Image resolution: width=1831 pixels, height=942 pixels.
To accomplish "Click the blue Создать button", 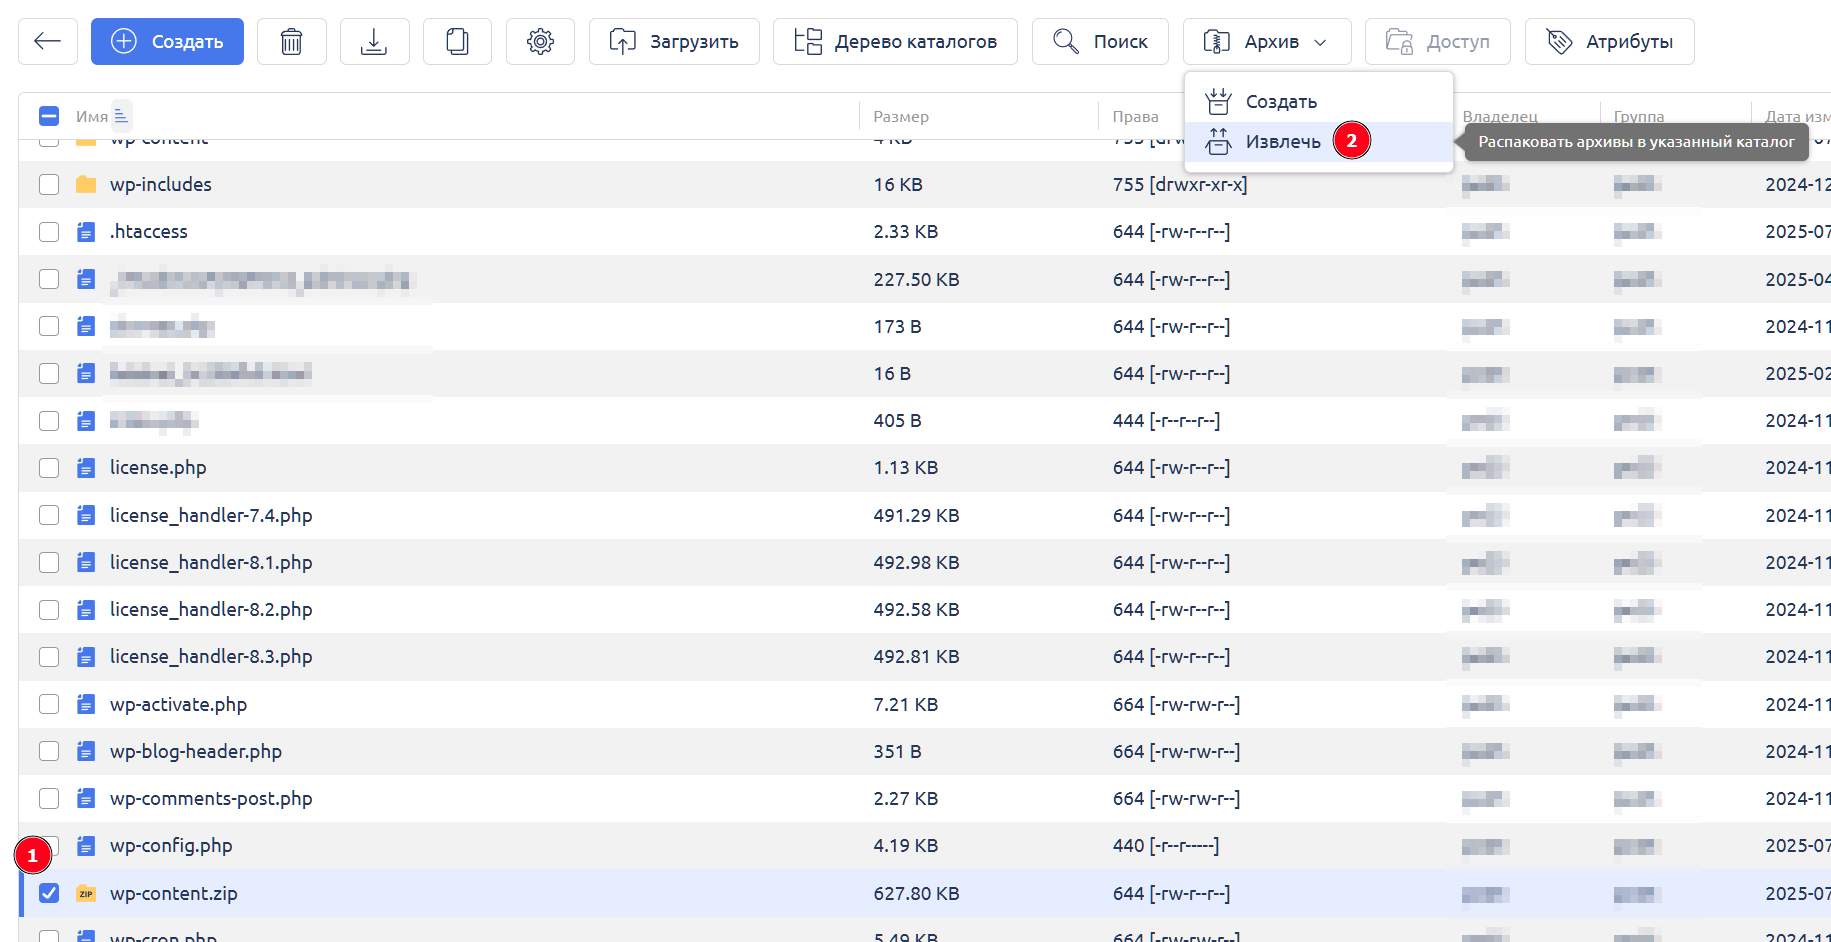I will pyautogui.click(x=167, y=41).
